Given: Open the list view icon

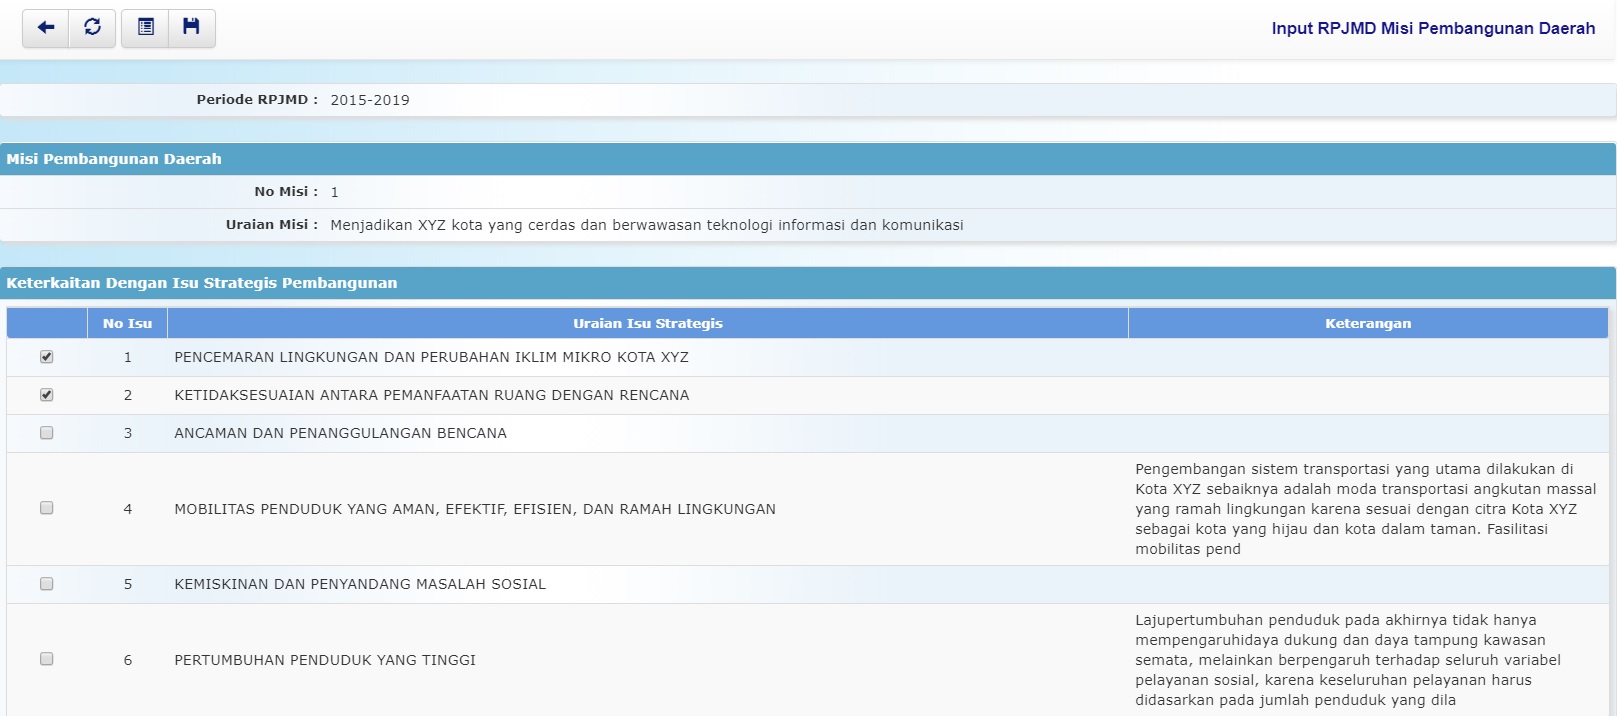Looking at the screenshot, I should (x=145, y=28).
